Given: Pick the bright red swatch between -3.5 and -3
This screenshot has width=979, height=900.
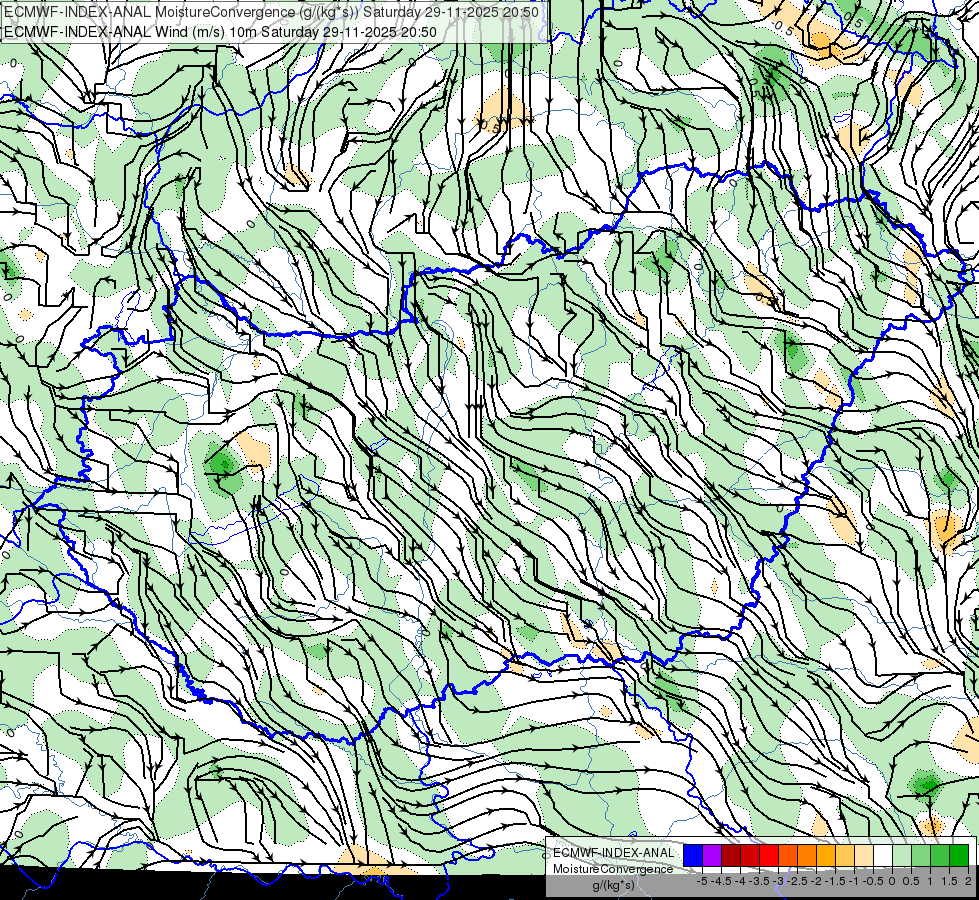Looking at the screenshot, I should pyautogui.click(x=769, y=856).
